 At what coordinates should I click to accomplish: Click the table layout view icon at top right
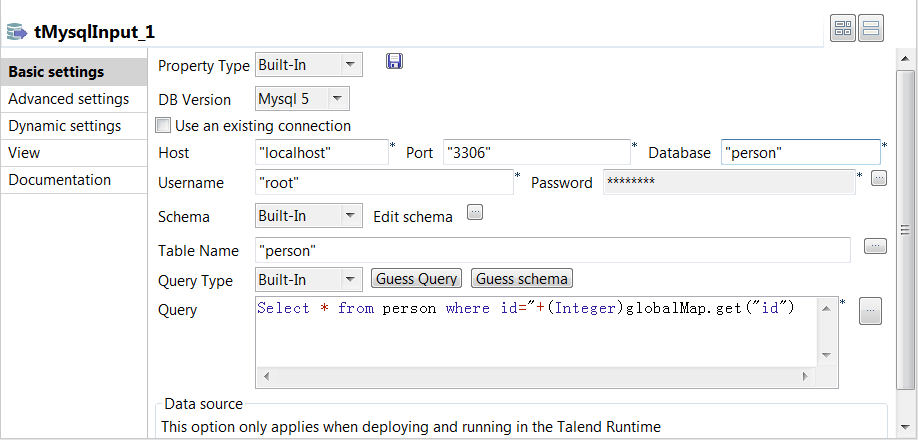(x=843, y=30)
